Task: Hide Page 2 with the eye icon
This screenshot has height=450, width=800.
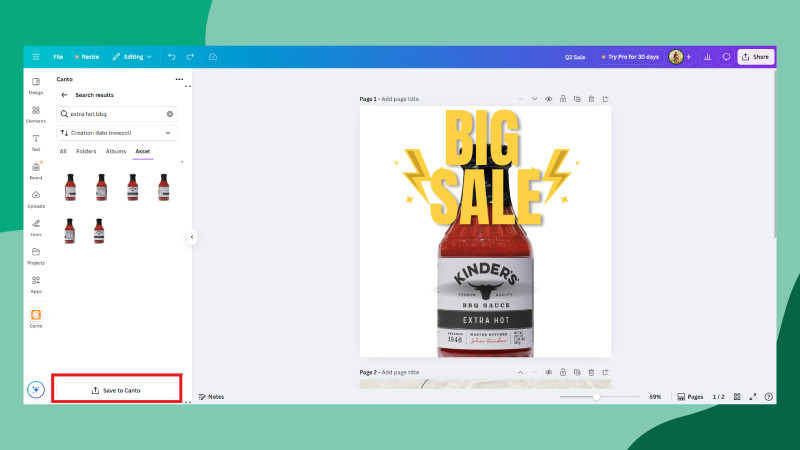Action: point(548,372)
